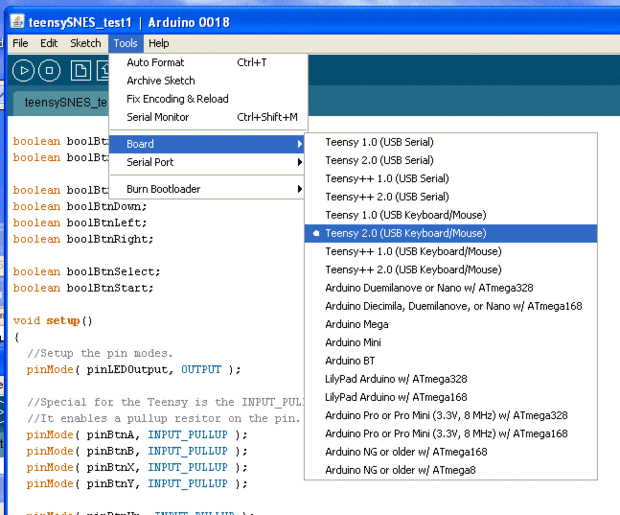
Task: Select LilyPad Arduino w/ ATmega328
Action: pyautogui.click(x=451, y=379)
